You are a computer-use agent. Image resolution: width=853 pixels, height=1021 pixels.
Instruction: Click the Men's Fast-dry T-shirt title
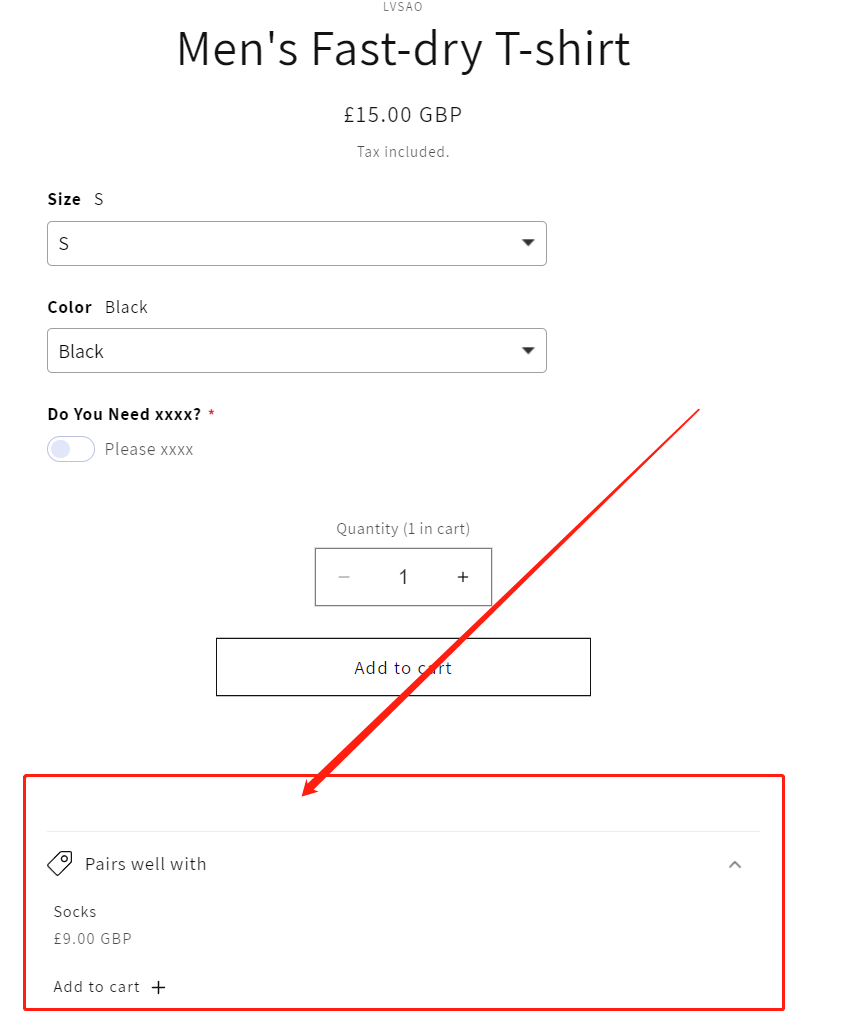[404, 49]
